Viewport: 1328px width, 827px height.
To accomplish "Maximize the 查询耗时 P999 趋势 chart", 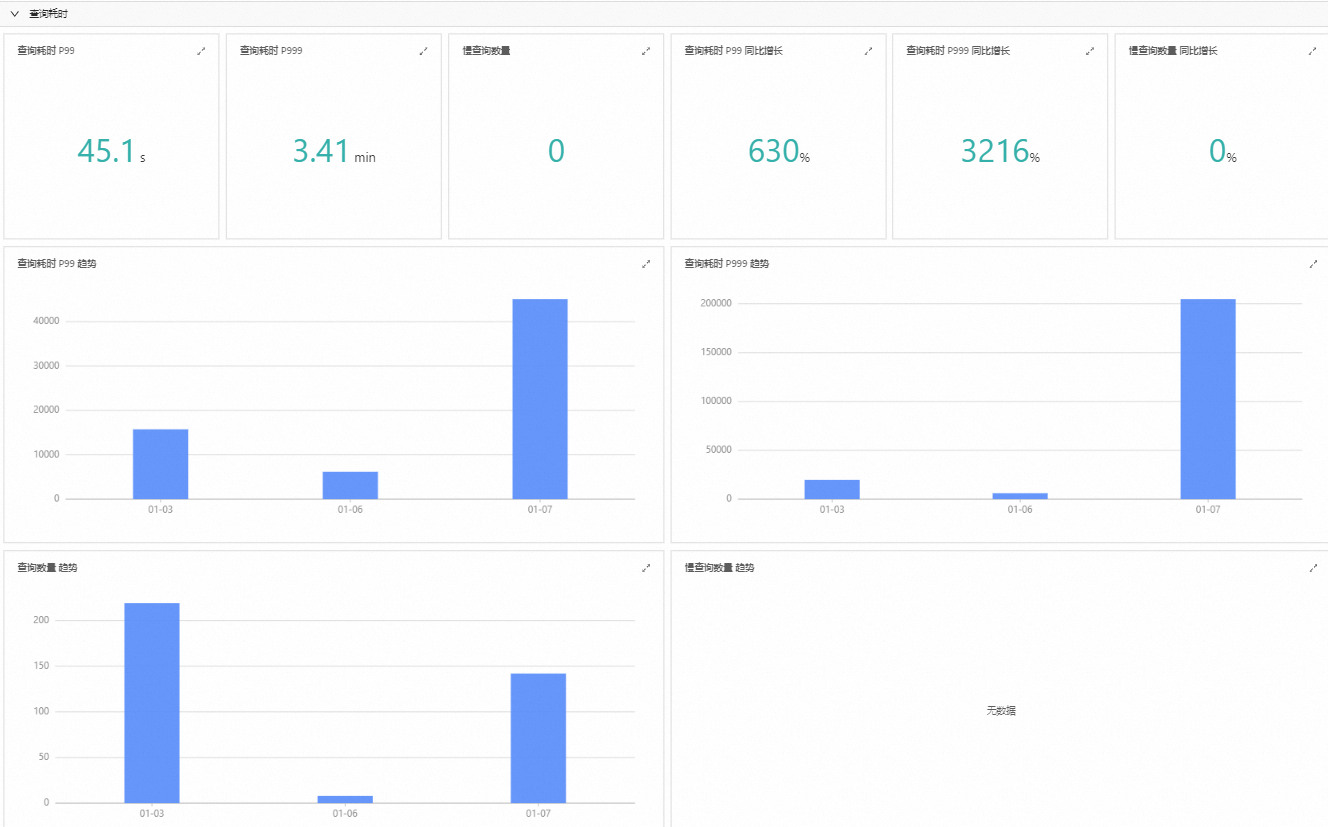I will 1313,264.
